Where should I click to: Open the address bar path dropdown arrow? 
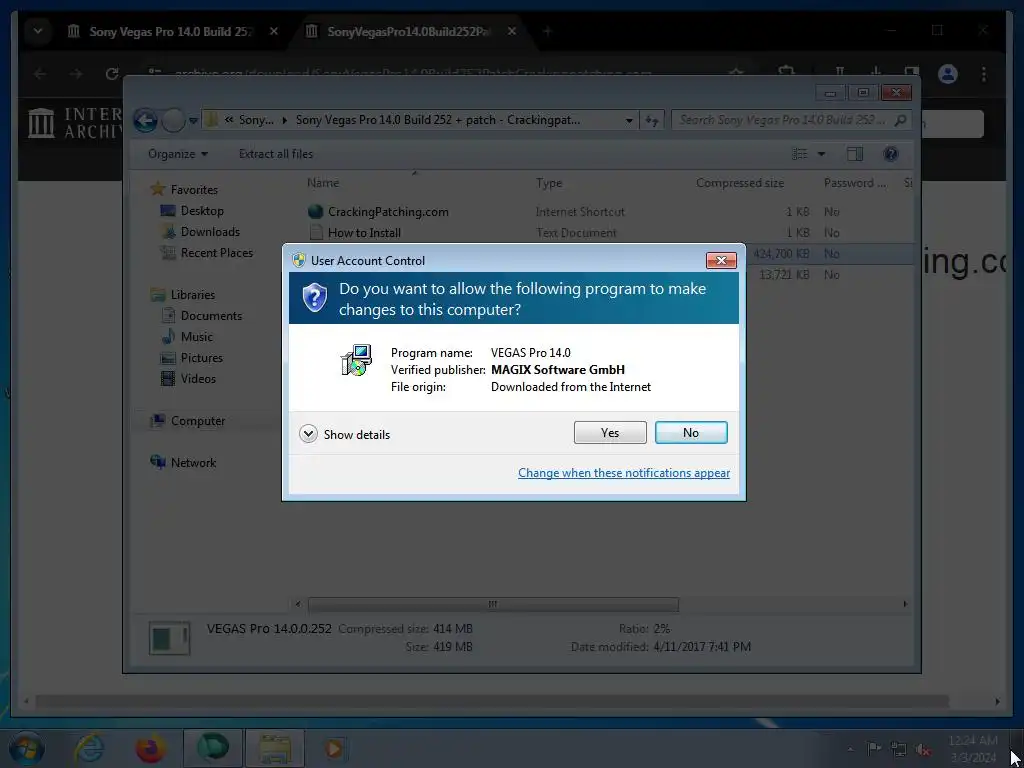[x=628, y=121]
